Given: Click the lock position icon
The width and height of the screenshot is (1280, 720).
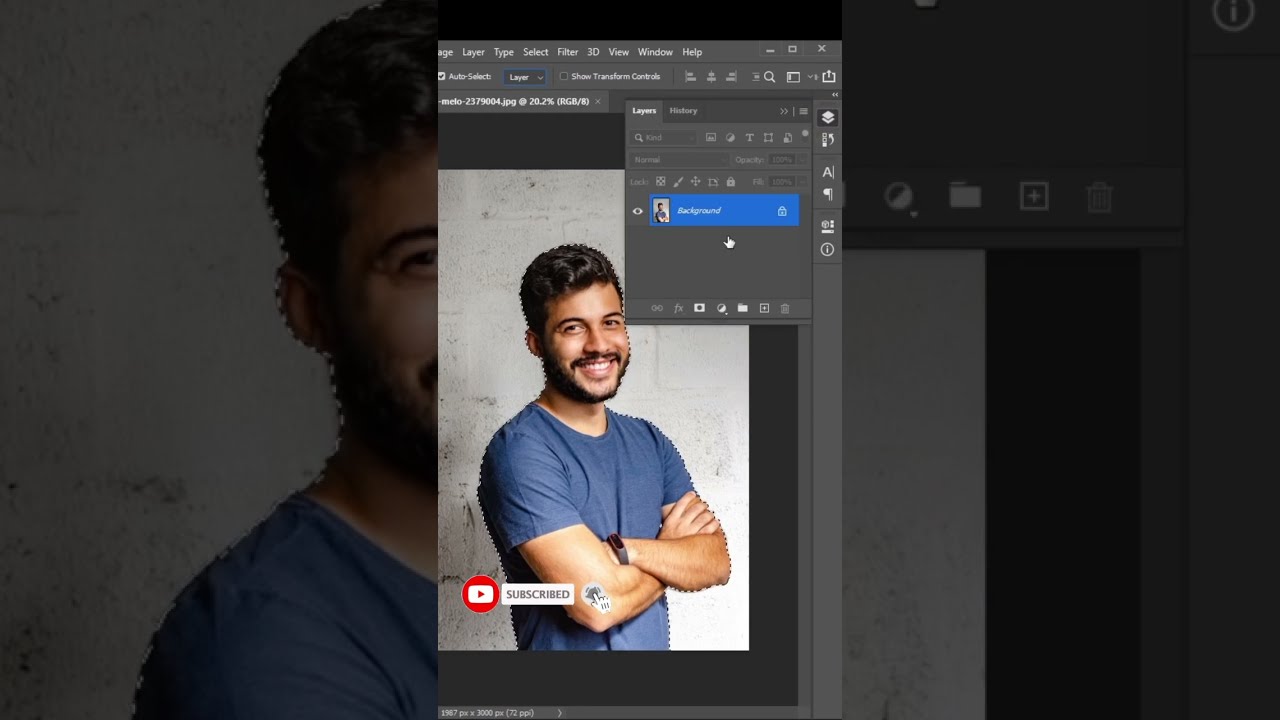Looking at the screenshot, I should pos(695,182).
